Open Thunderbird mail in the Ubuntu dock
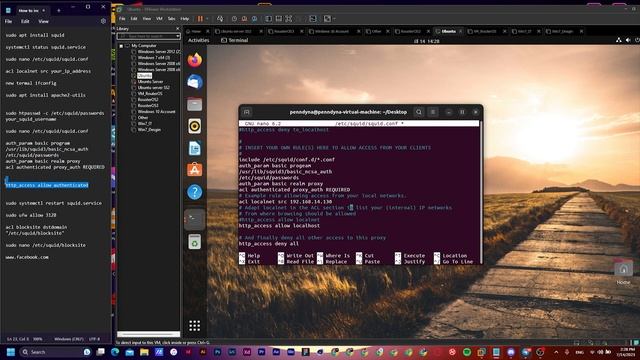The image size is (640, 360). (195, 82)
